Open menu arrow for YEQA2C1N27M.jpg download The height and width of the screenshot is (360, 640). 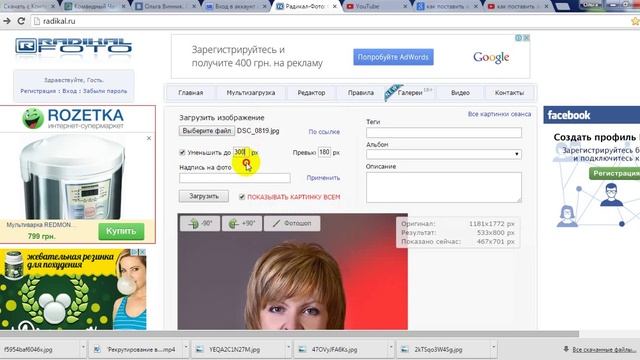click(289, 348)
